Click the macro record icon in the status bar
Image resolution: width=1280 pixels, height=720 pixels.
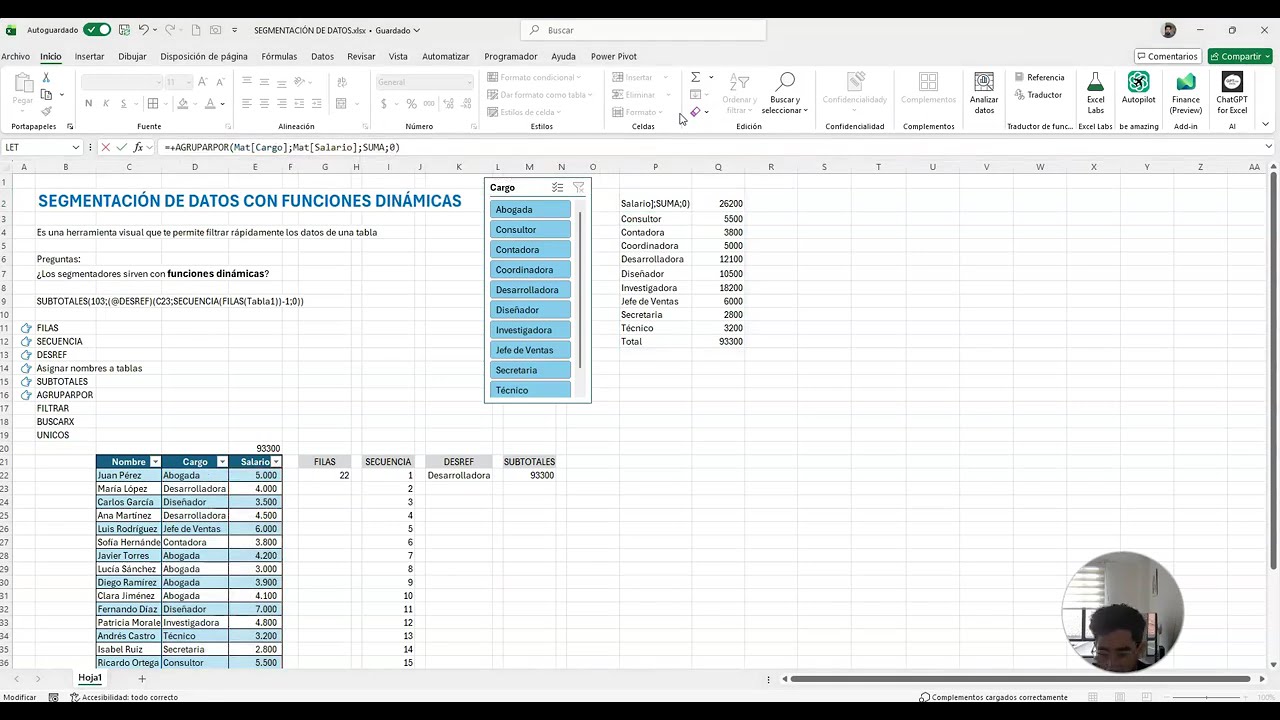53,697
